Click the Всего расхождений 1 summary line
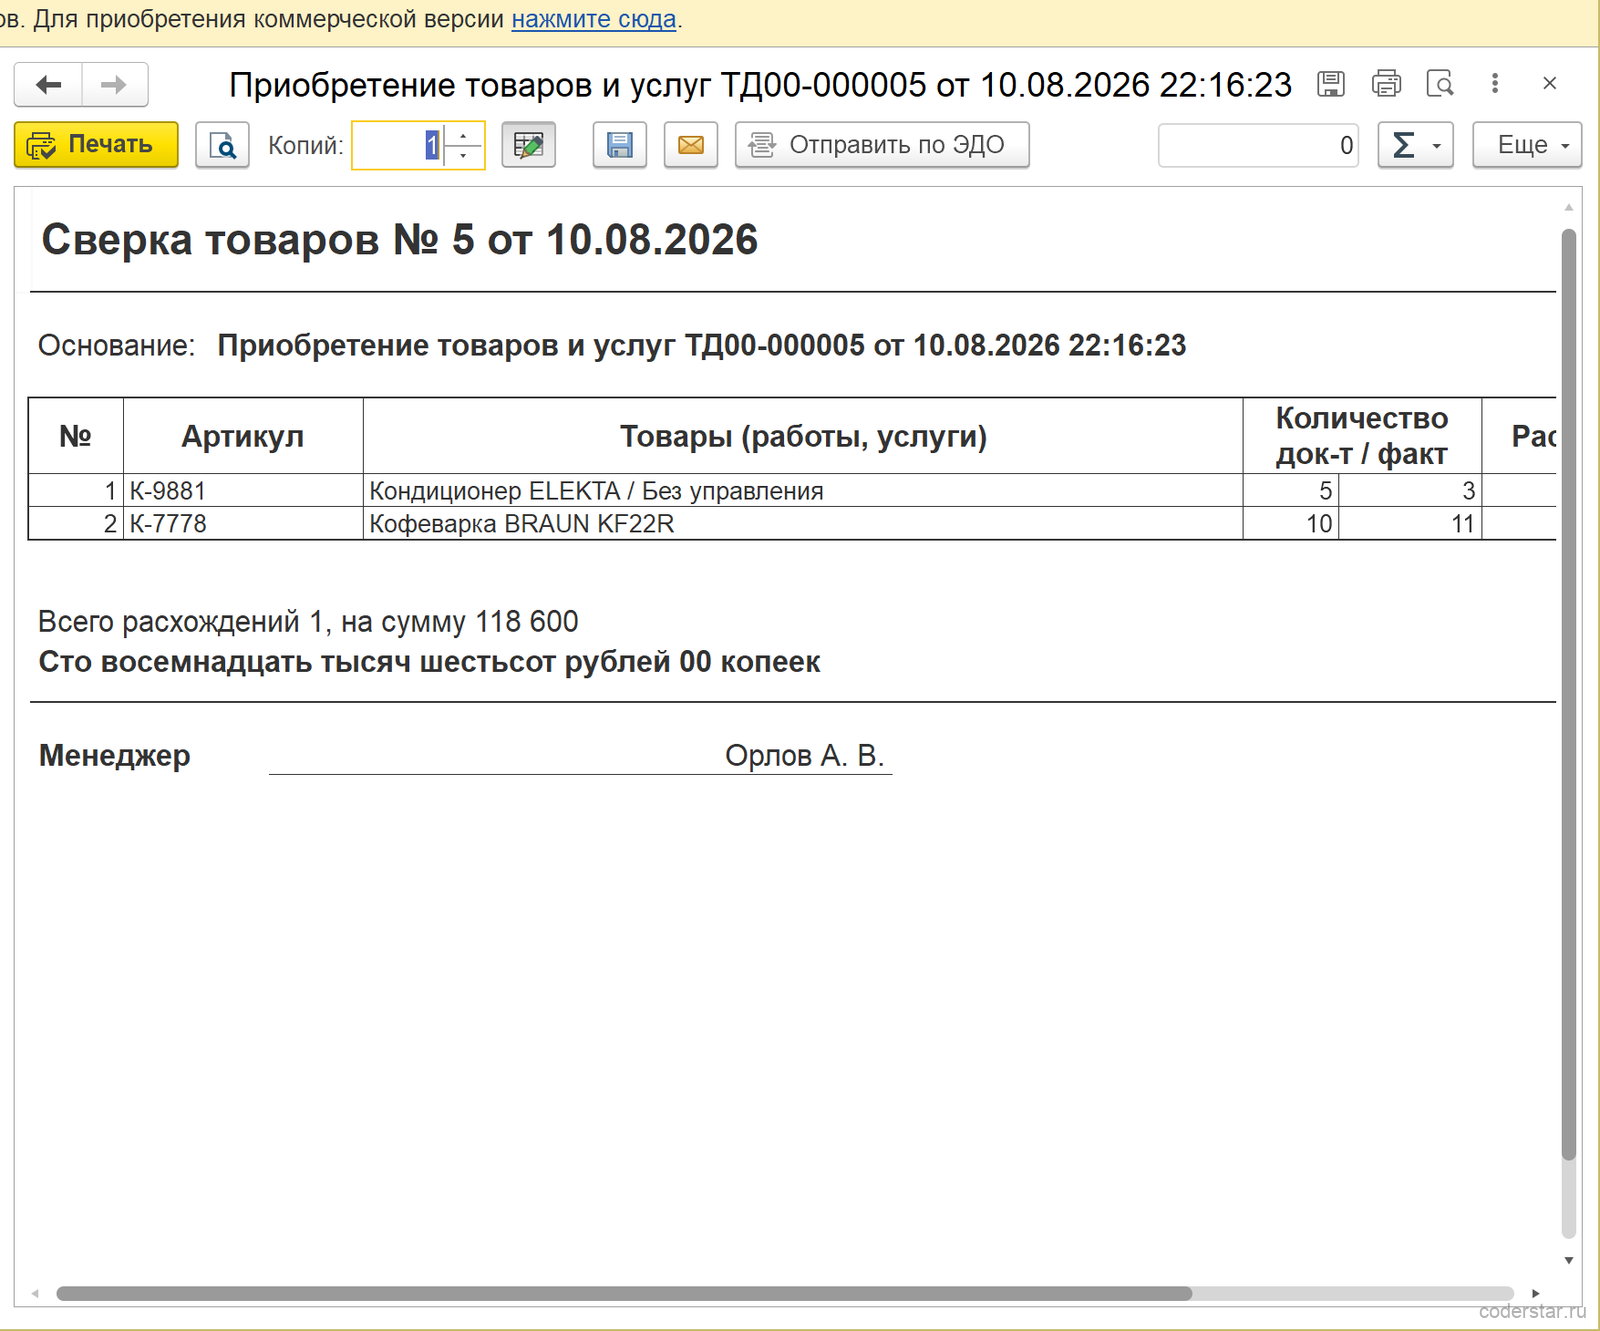The height and width of the screenshot is (1331, 1600). 308,622
